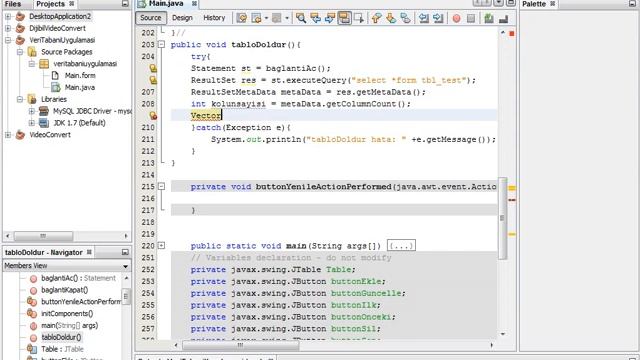Select the Projects tab
This screenshot has height=360, width=640.
(50, 4)
